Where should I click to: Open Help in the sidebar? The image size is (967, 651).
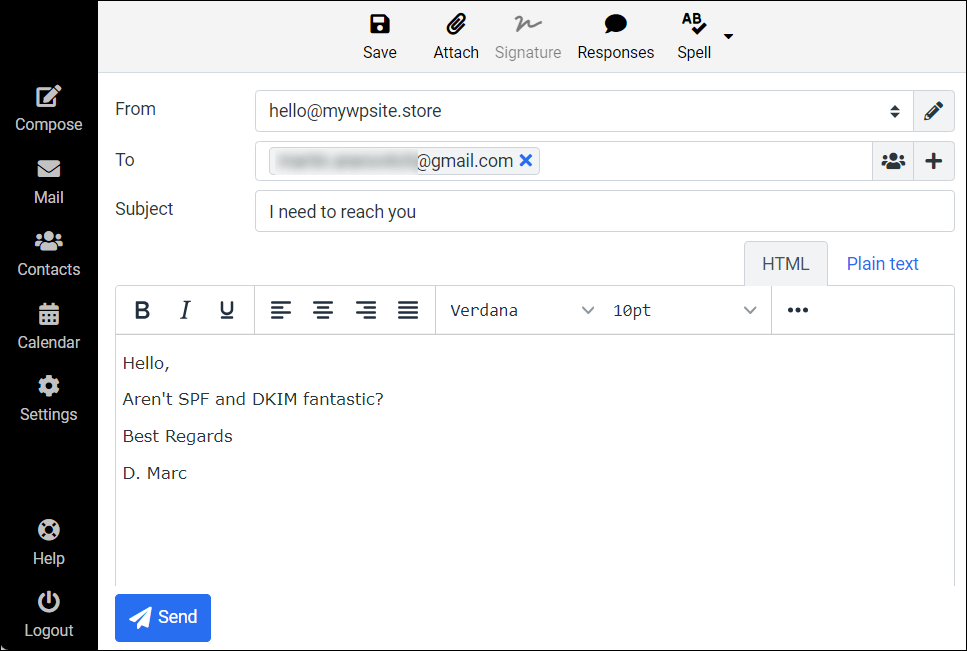[x=49, y=542]
